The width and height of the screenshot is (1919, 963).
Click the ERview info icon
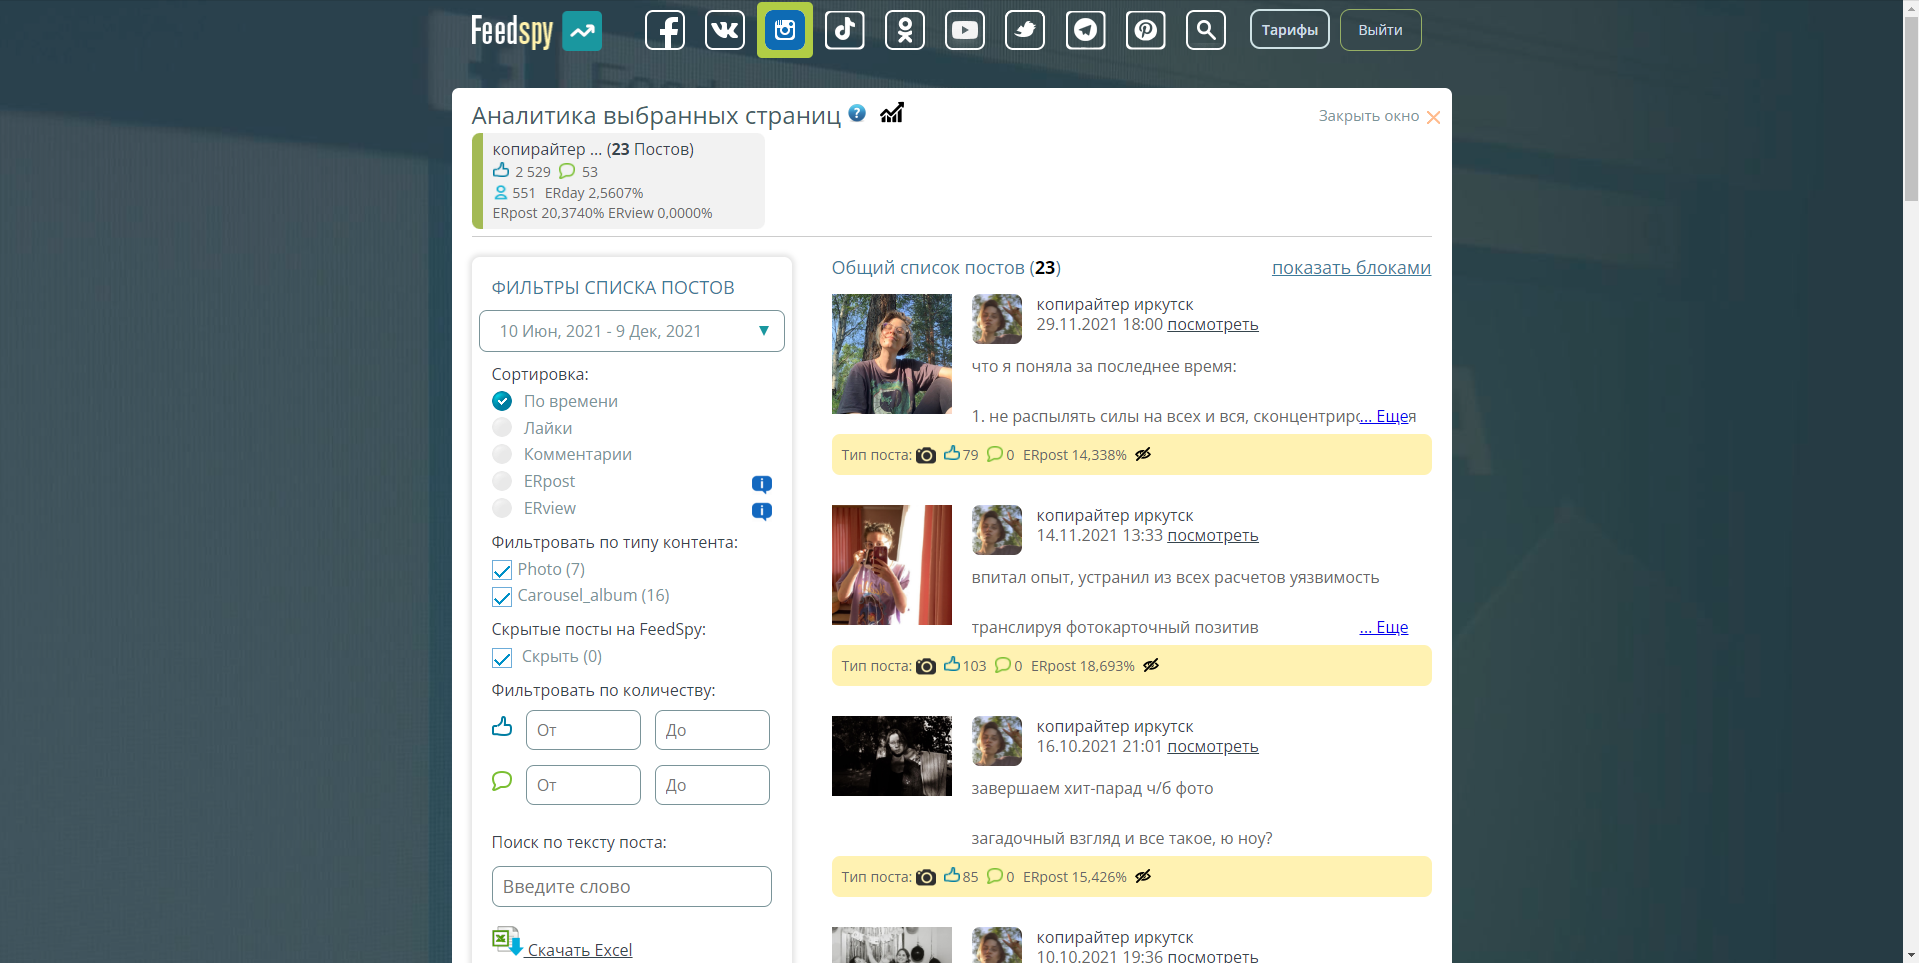pyautogui.click(x=761, y=511)
